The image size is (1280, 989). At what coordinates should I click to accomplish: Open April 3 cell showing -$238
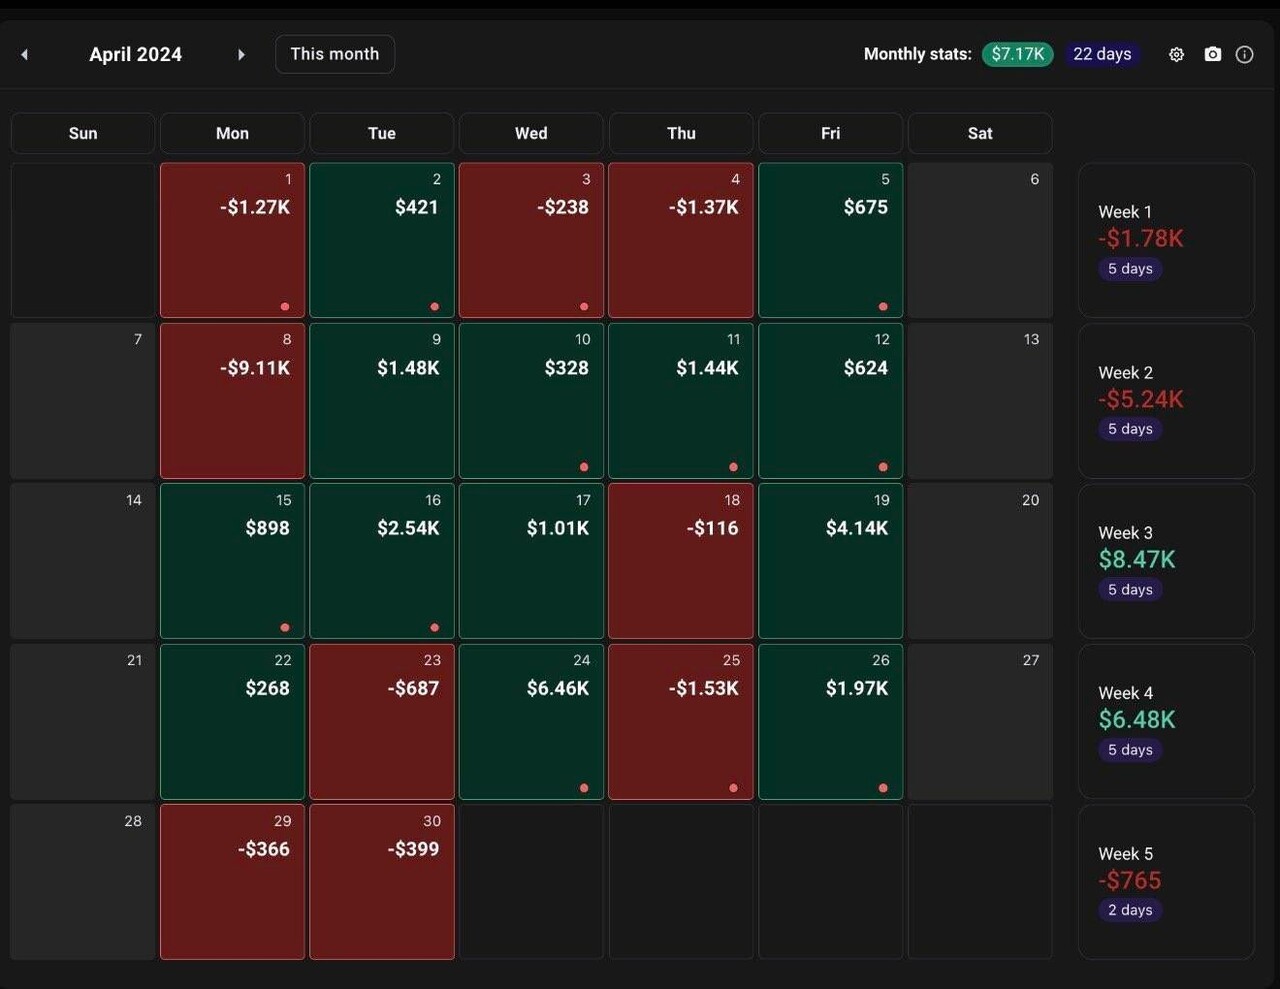pyautogui.click(x=531, y=240)
